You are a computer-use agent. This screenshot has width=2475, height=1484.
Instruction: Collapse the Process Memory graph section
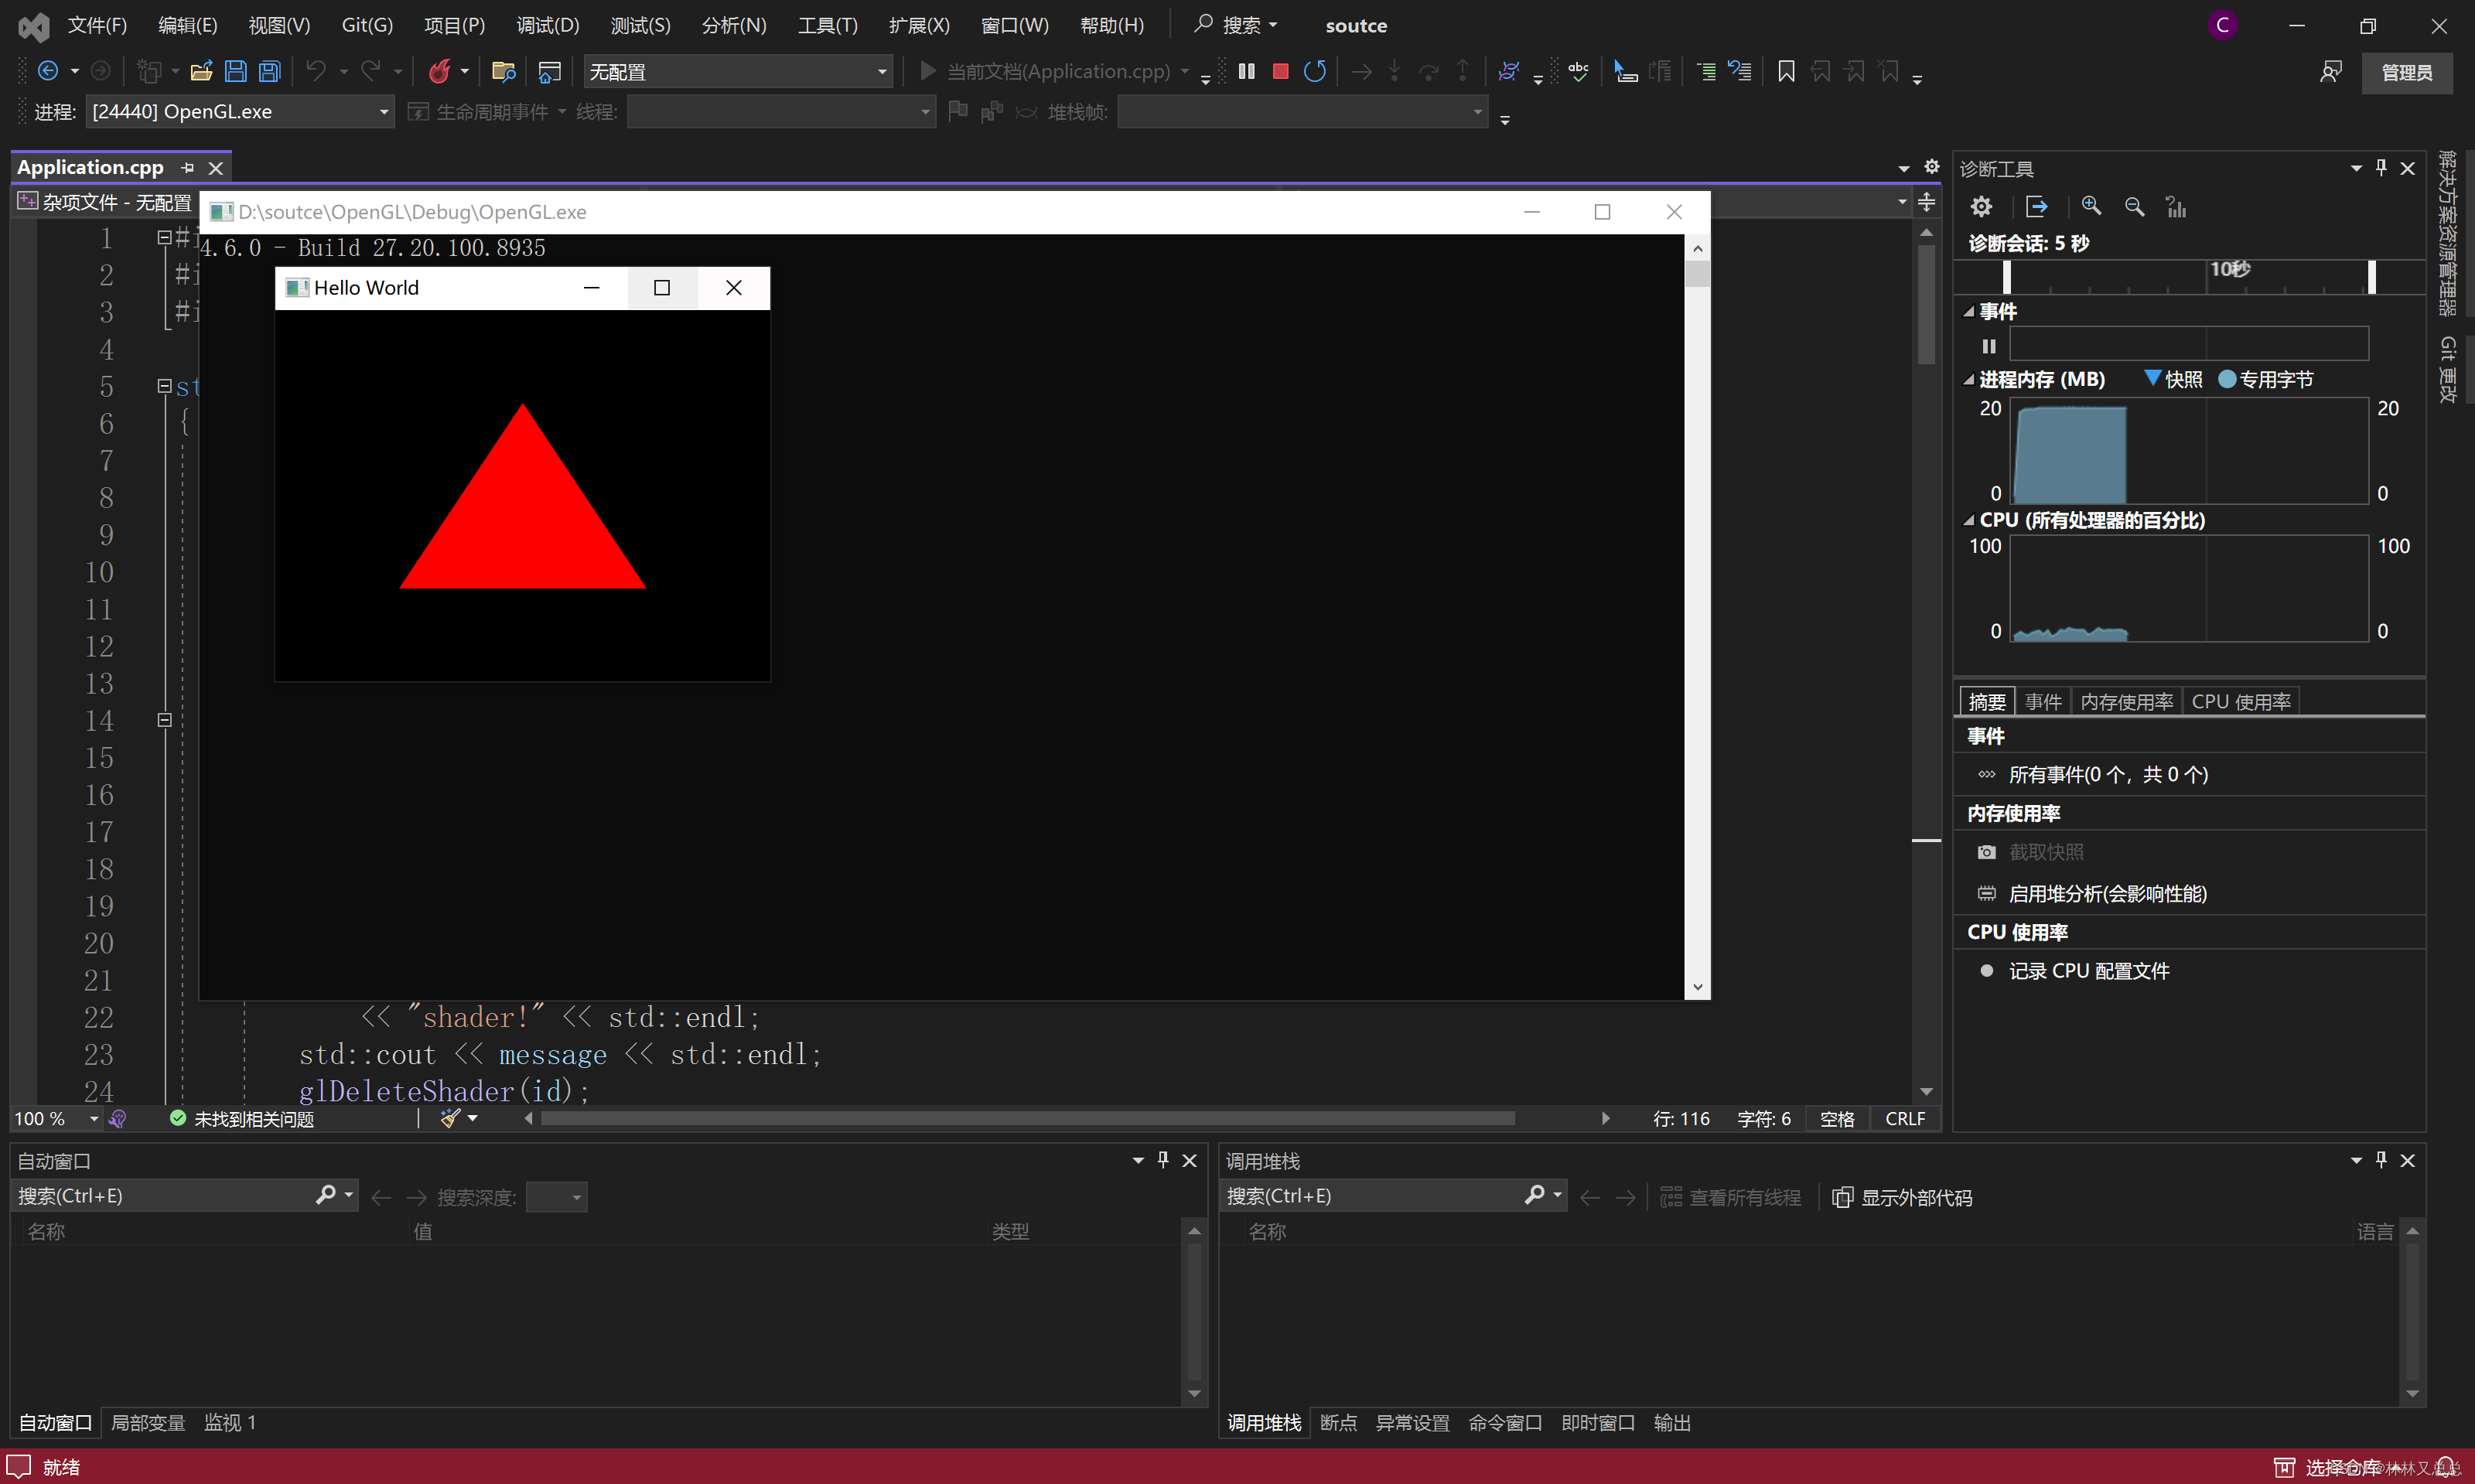[1969, 380]
